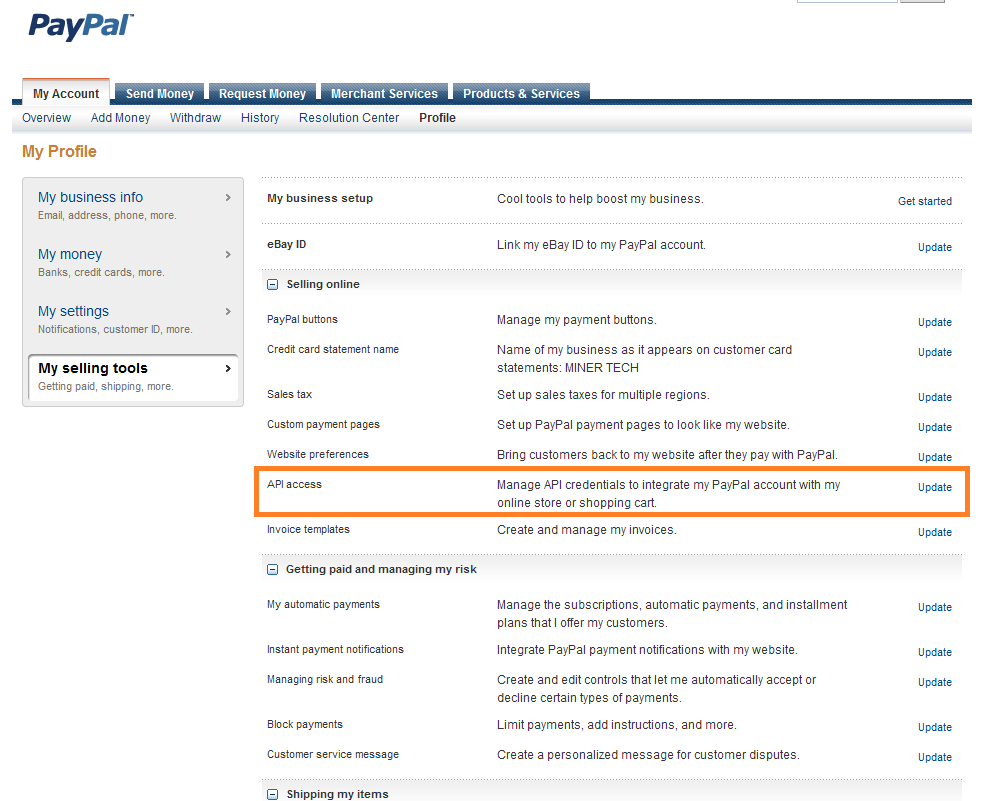Click the PayPal logo
This screenshot has height=801, width=986.
point(80,25)
